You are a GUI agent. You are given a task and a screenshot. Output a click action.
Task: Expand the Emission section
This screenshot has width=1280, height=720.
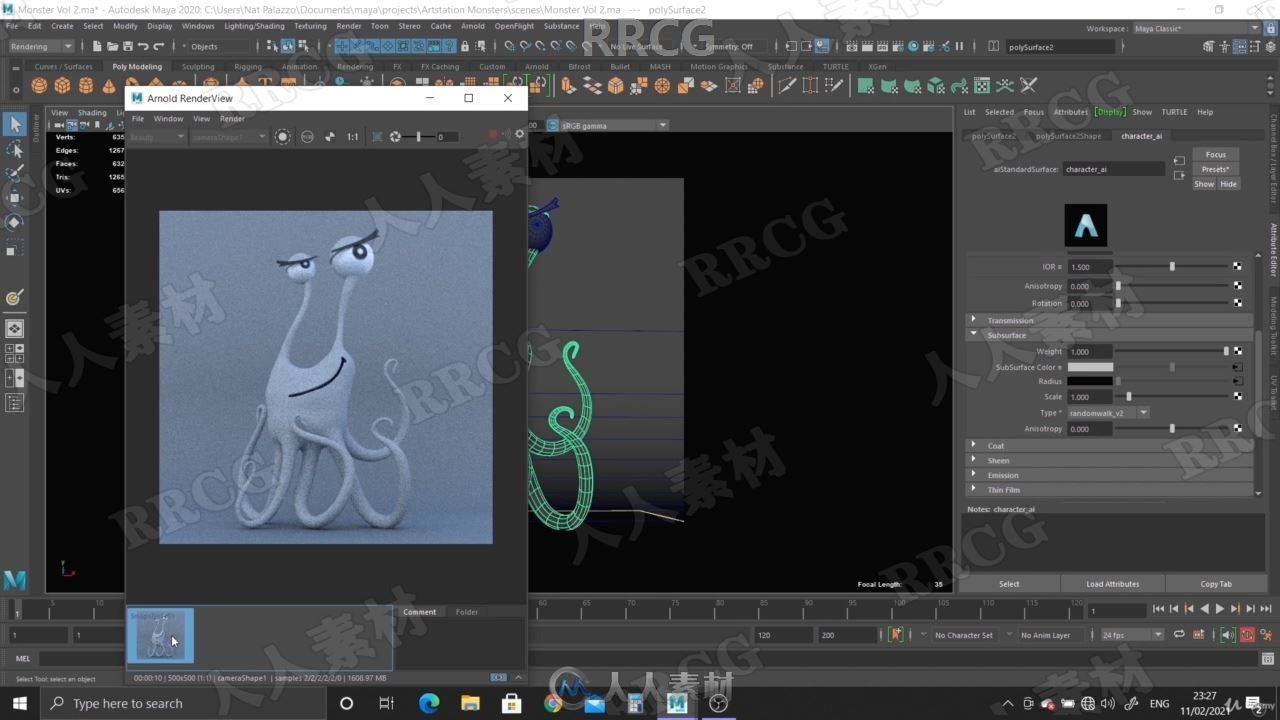point(1109,475)
